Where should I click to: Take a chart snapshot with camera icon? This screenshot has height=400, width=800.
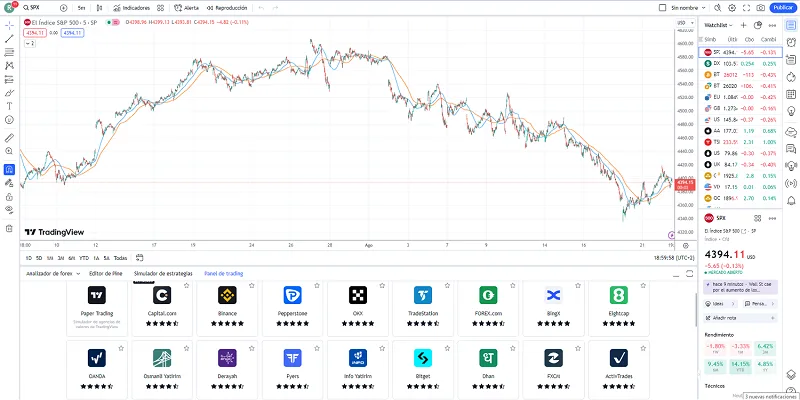coord(761,8)
